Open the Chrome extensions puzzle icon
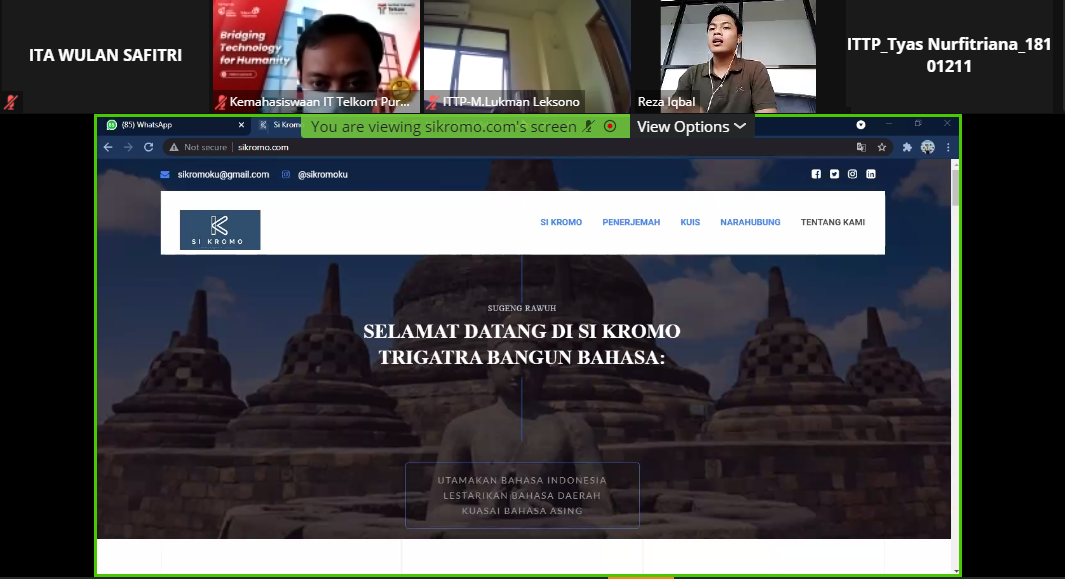 pos(907,147)
